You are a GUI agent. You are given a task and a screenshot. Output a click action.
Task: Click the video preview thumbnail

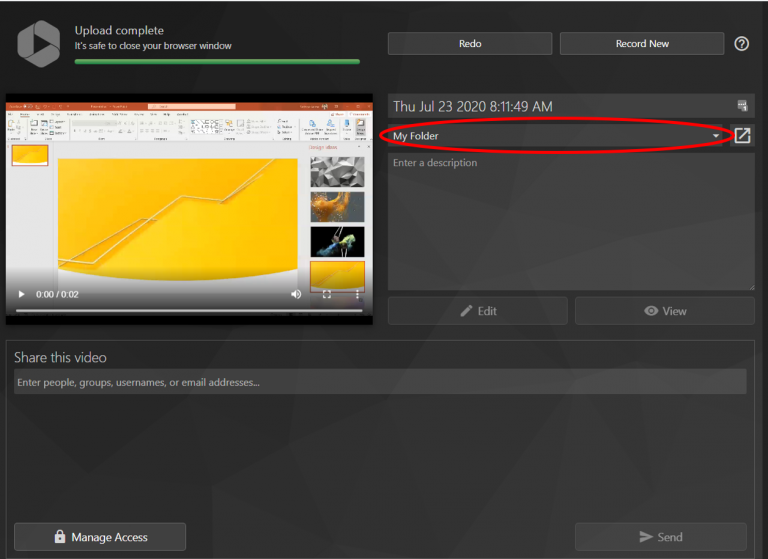coord(189,209)
